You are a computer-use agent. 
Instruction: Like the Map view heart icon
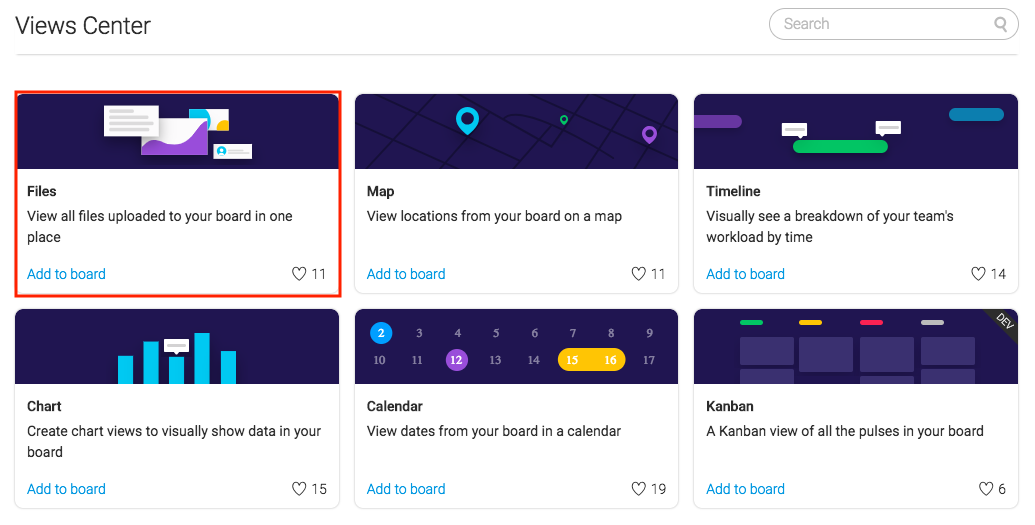[x=638, y=273]
